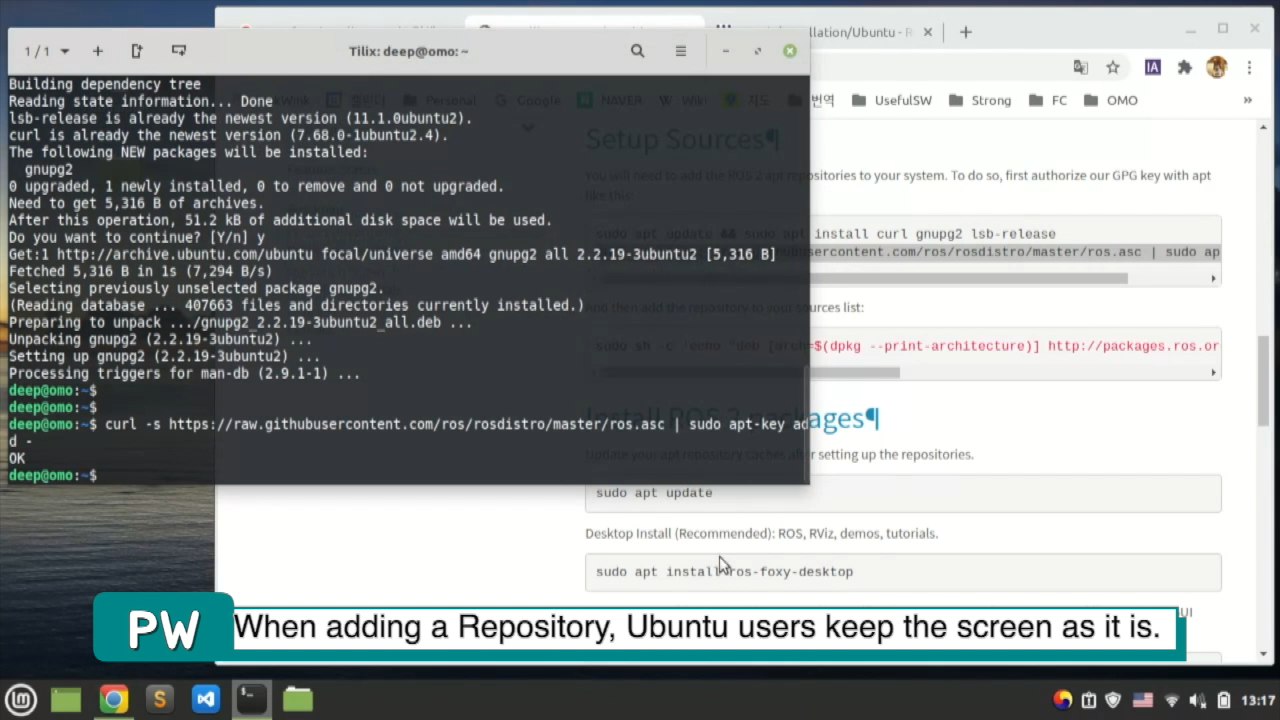Screen dimensions: 1280x720
Task: Open the UsefulSW bookmark folder
Action: (891, 100)
